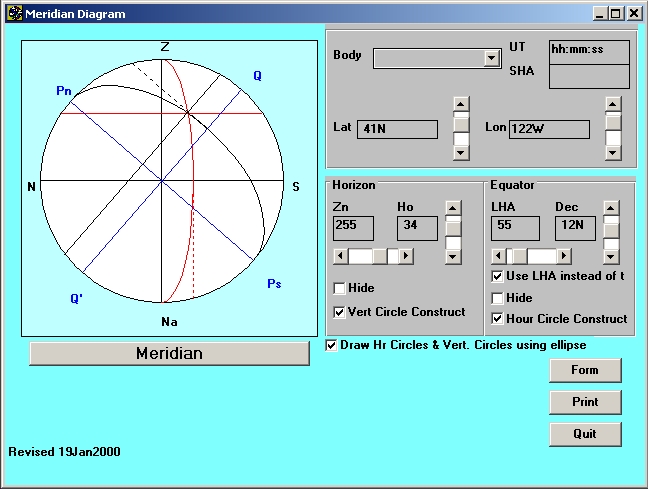Enable Hide checkbox under Horizon

tap(340, 288)
